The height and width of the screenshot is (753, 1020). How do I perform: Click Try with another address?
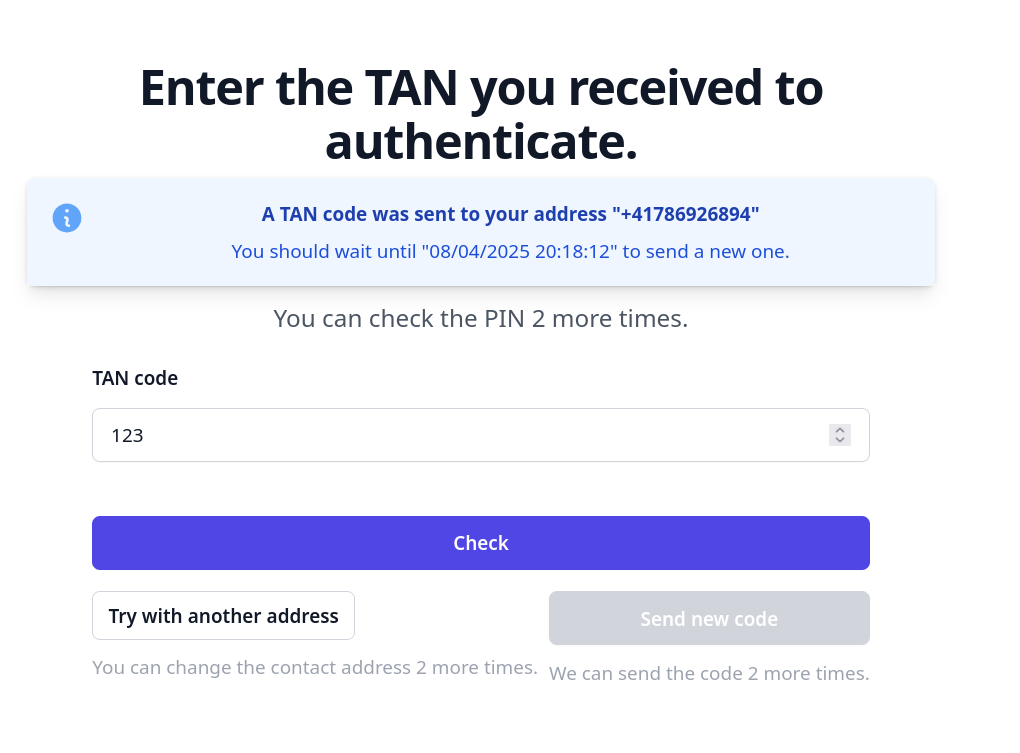coord(223,616)
